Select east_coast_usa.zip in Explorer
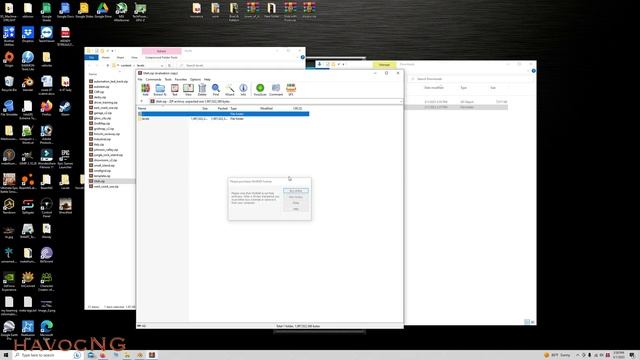Image resolution: width=640 pixels, height=360 pixels. pos(103,108)
